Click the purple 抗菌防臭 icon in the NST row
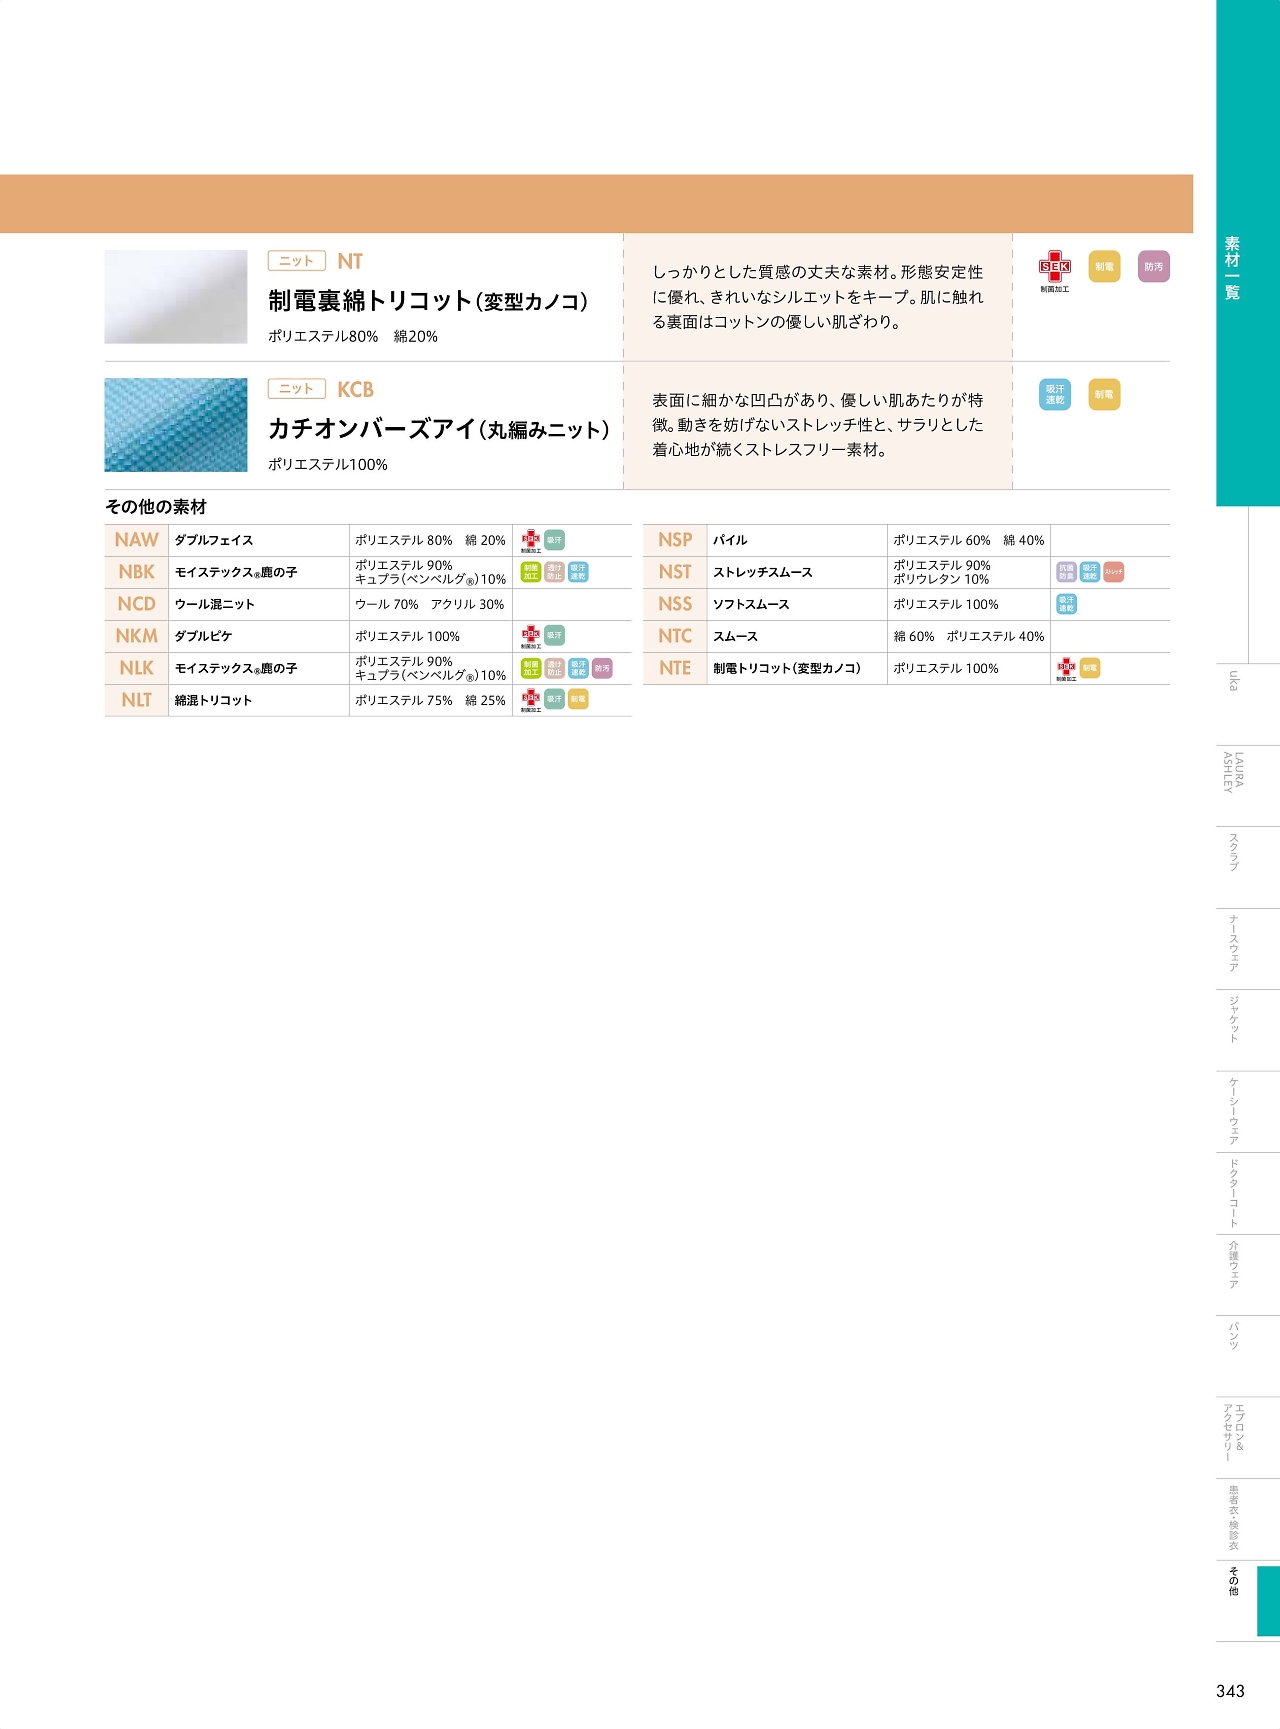The image size is (1280, 1729). 1066,572
